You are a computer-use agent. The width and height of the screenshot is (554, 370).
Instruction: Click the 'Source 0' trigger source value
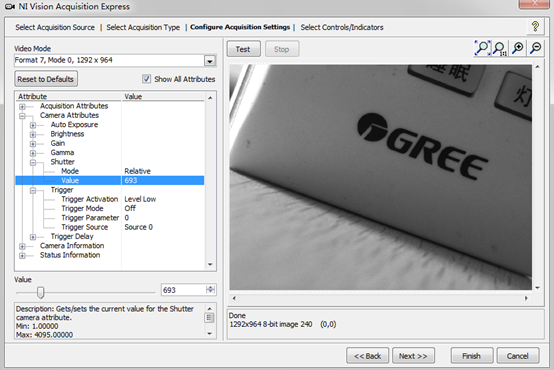point(138,227)
